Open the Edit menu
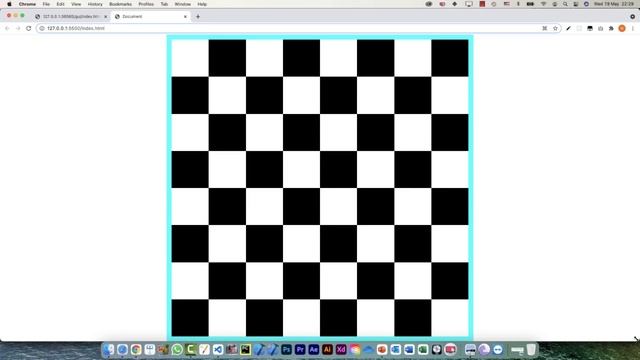 tap(60, 4)
